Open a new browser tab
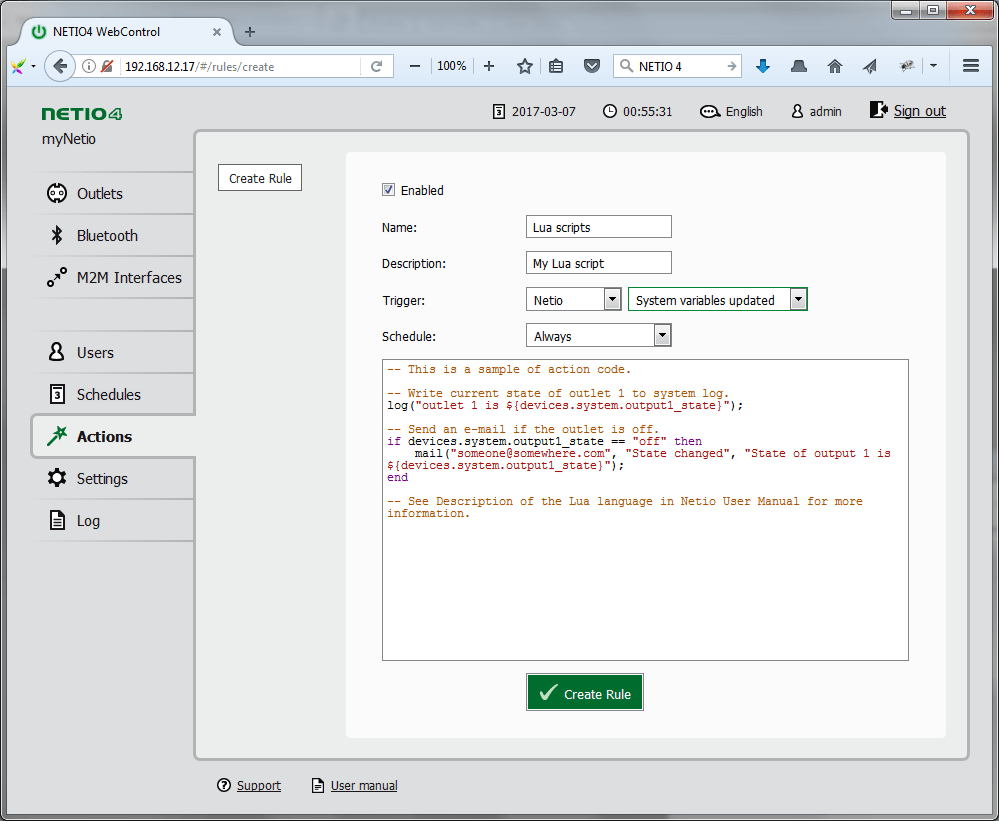999x821 pixels. point(250,32)
